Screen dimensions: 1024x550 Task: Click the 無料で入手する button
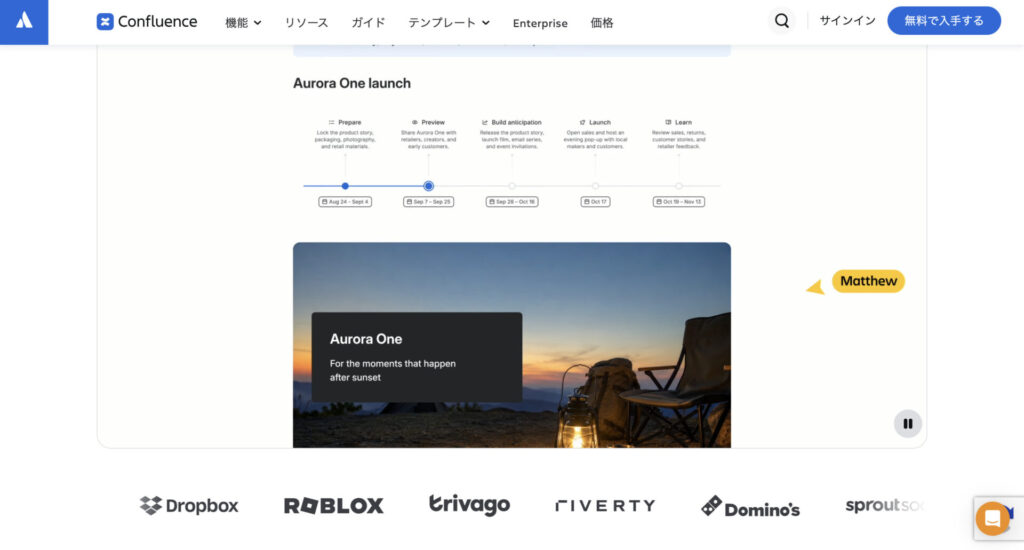click(944, 21)
